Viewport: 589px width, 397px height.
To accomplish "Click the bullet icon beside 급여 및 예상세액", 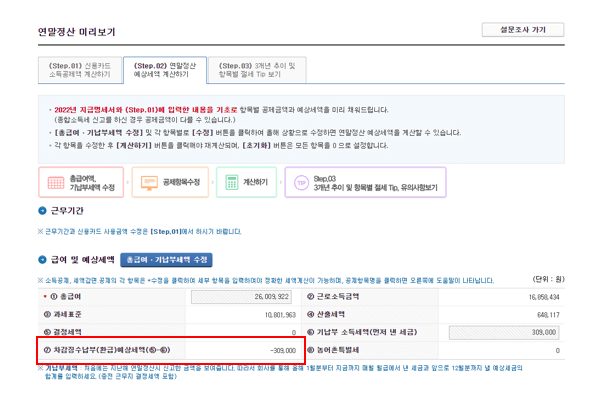I will click(42, 260).
